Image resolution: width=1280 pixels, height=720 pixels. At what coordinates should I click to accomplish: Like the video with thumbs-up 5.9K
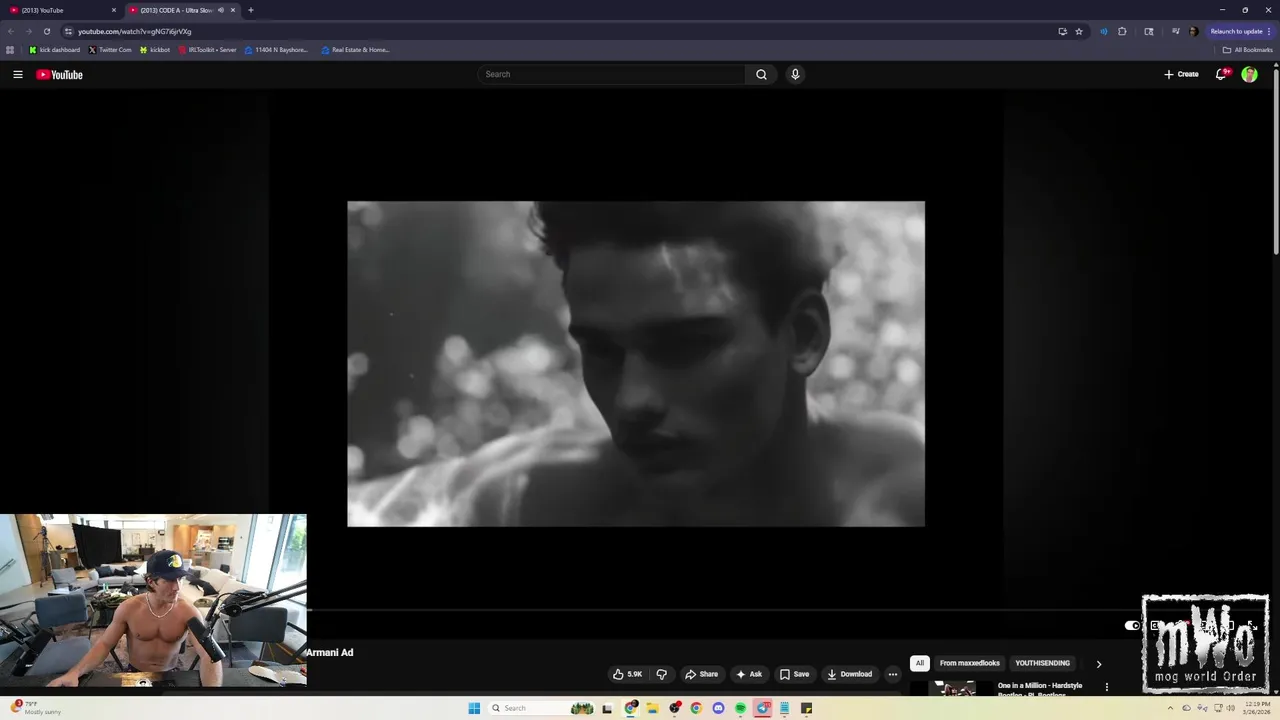(627, 674)
